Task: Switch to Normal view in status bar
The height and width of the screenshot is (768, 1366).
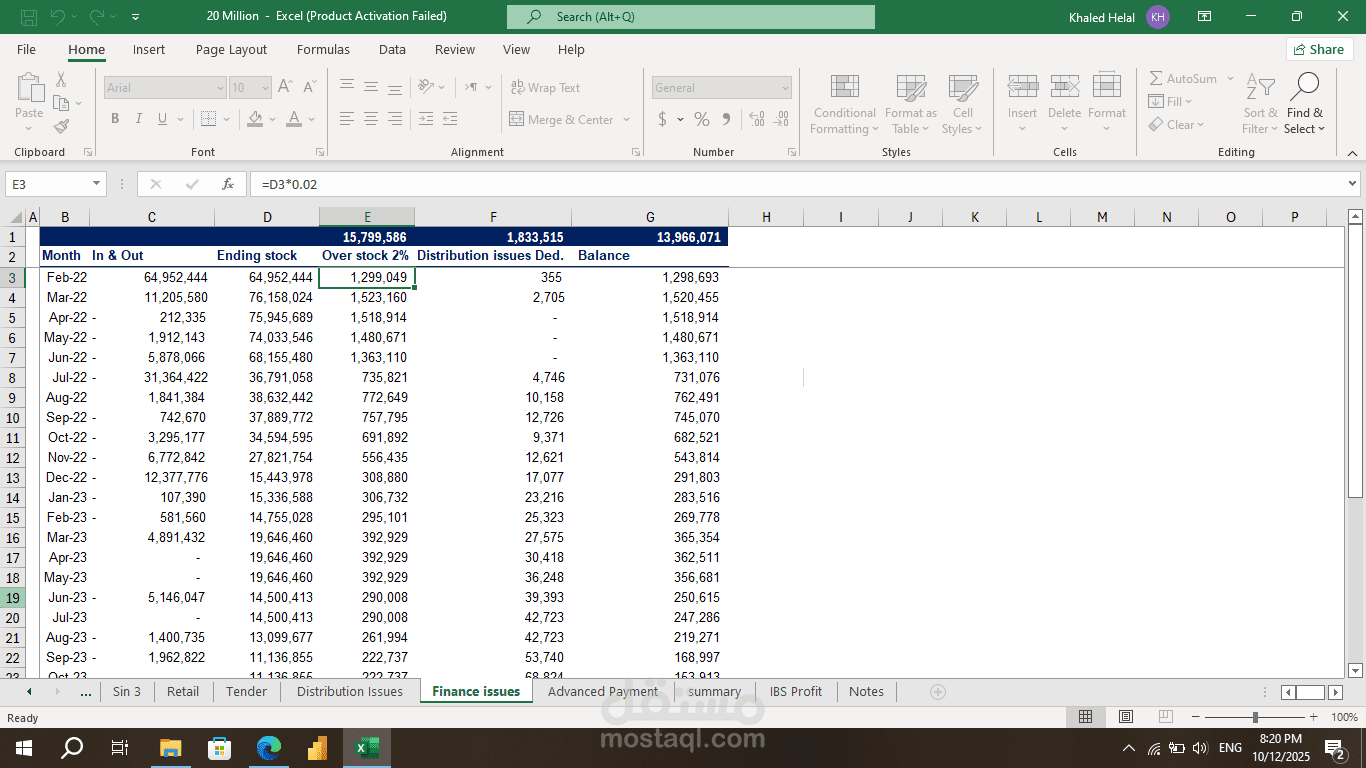Action: tap(1085, 717)
